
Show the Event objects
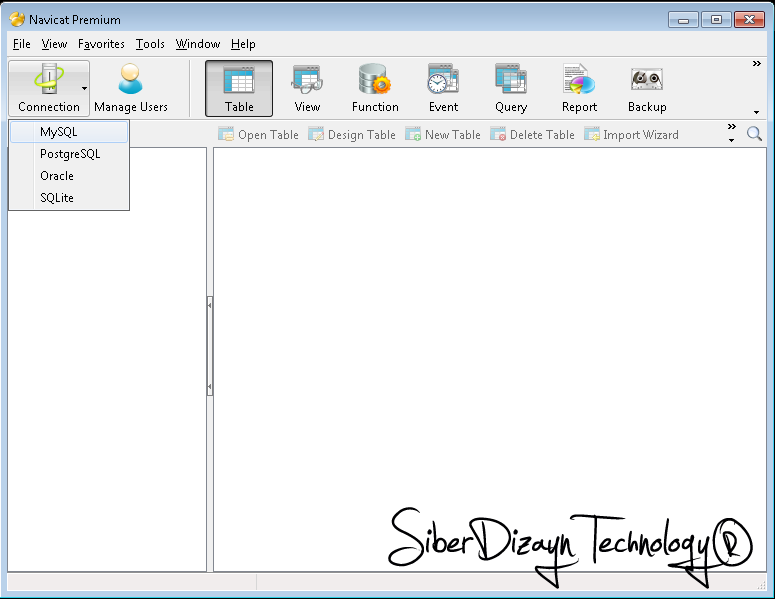443,88
